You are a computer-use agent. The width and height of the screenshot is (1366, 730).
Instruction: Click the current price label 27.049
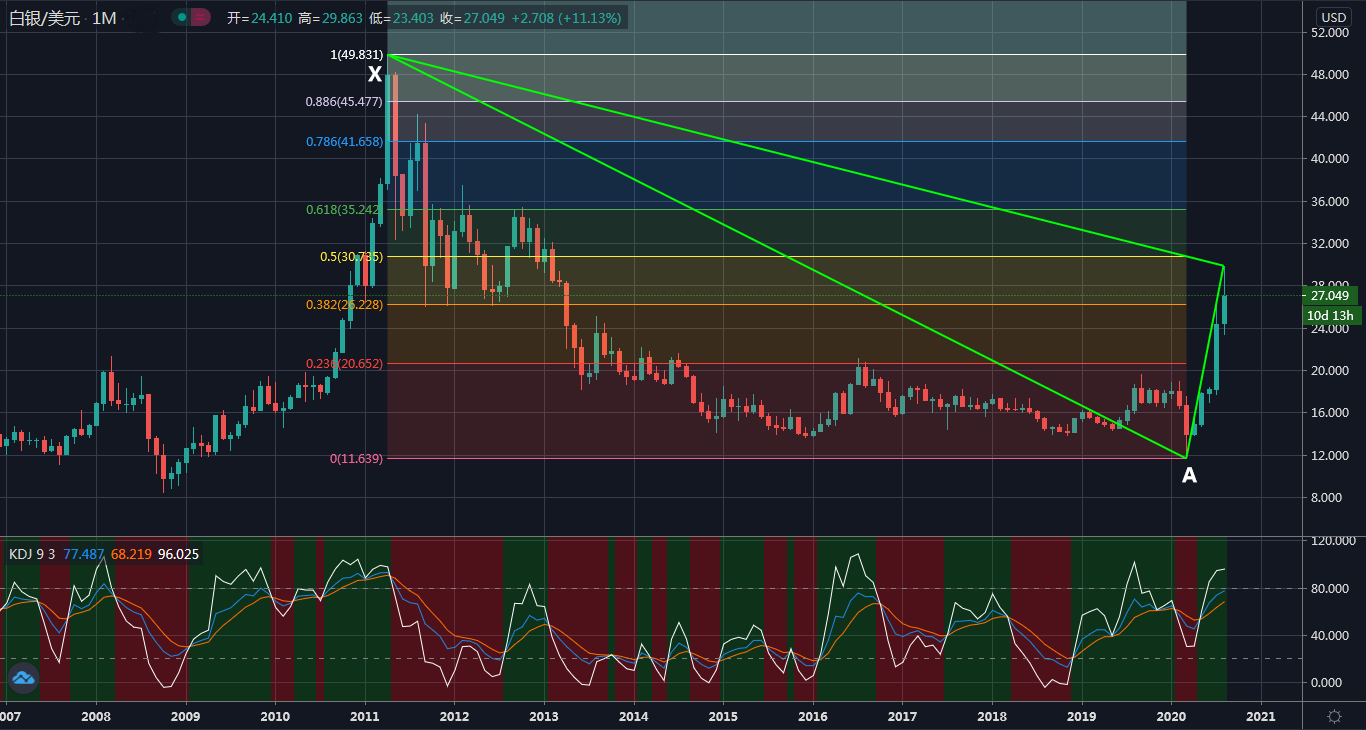pos(1331,295)
